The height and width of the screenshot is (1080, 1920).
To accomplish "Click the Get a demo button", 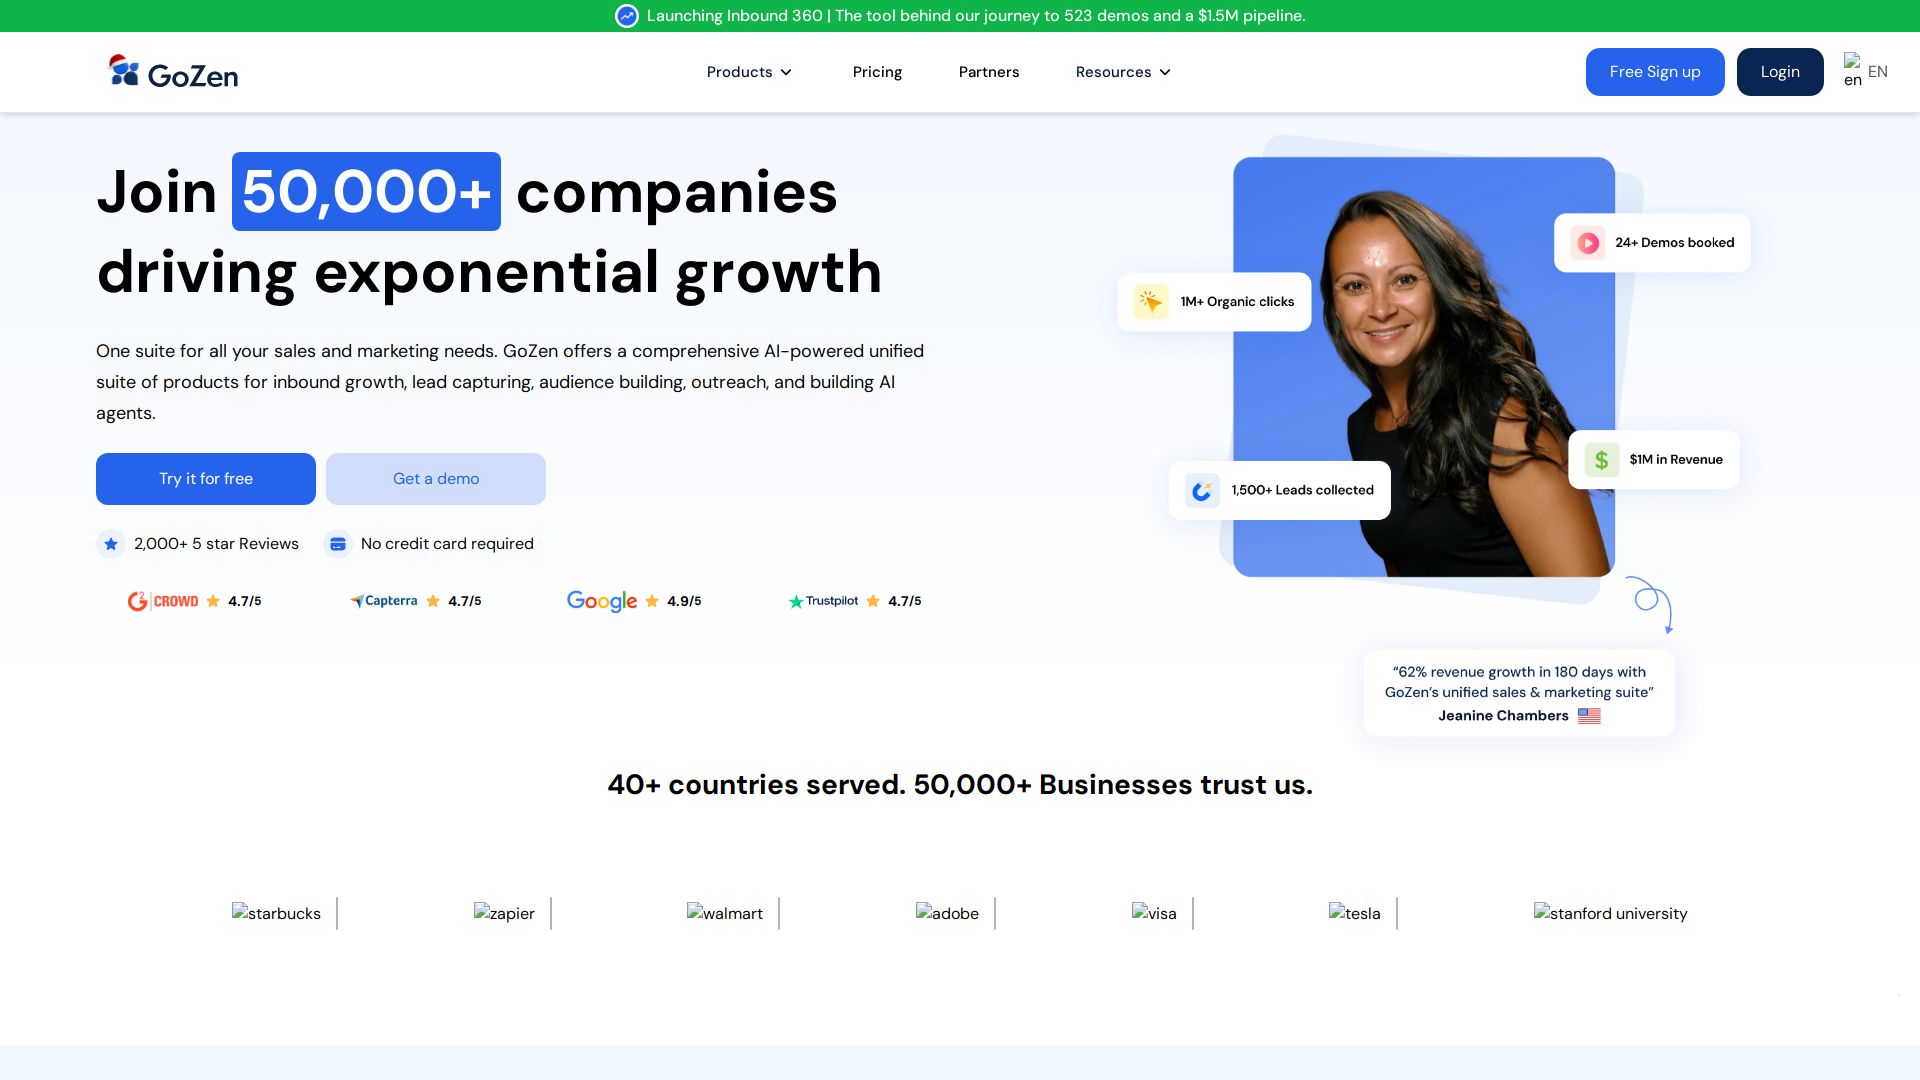I will (436, 479).
